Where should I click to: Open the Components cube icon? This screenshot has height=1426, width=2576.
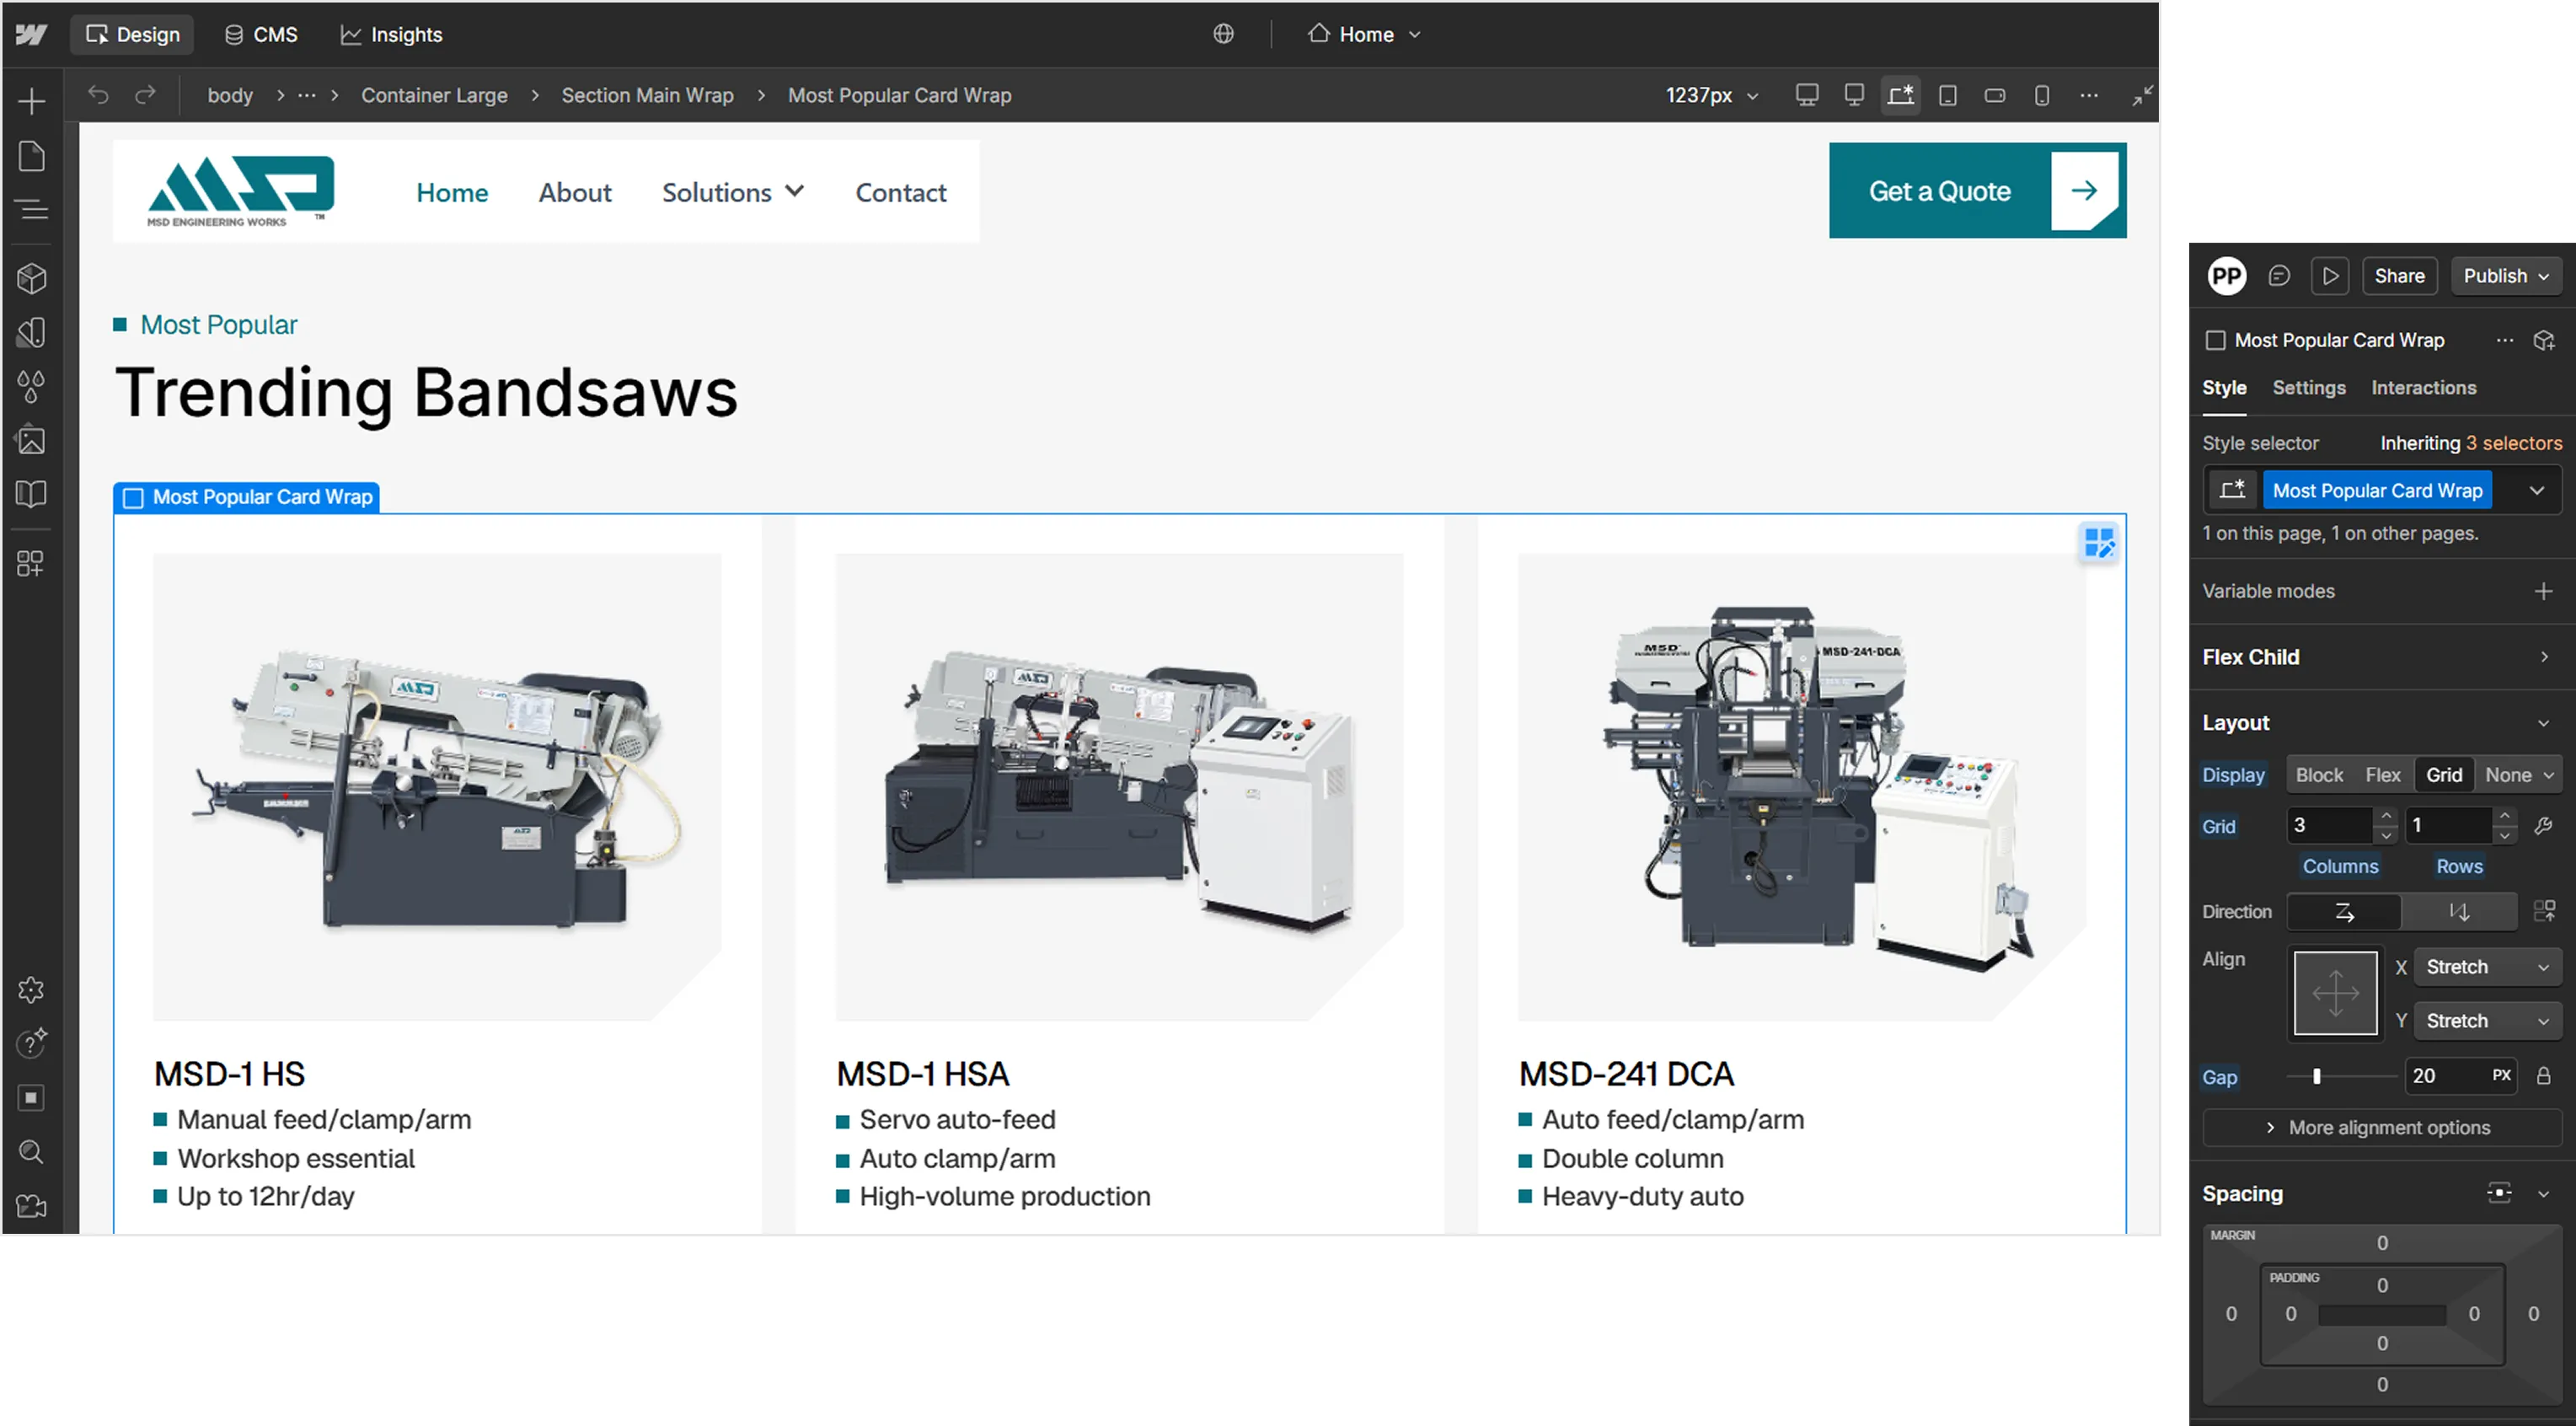coord(31,278)
